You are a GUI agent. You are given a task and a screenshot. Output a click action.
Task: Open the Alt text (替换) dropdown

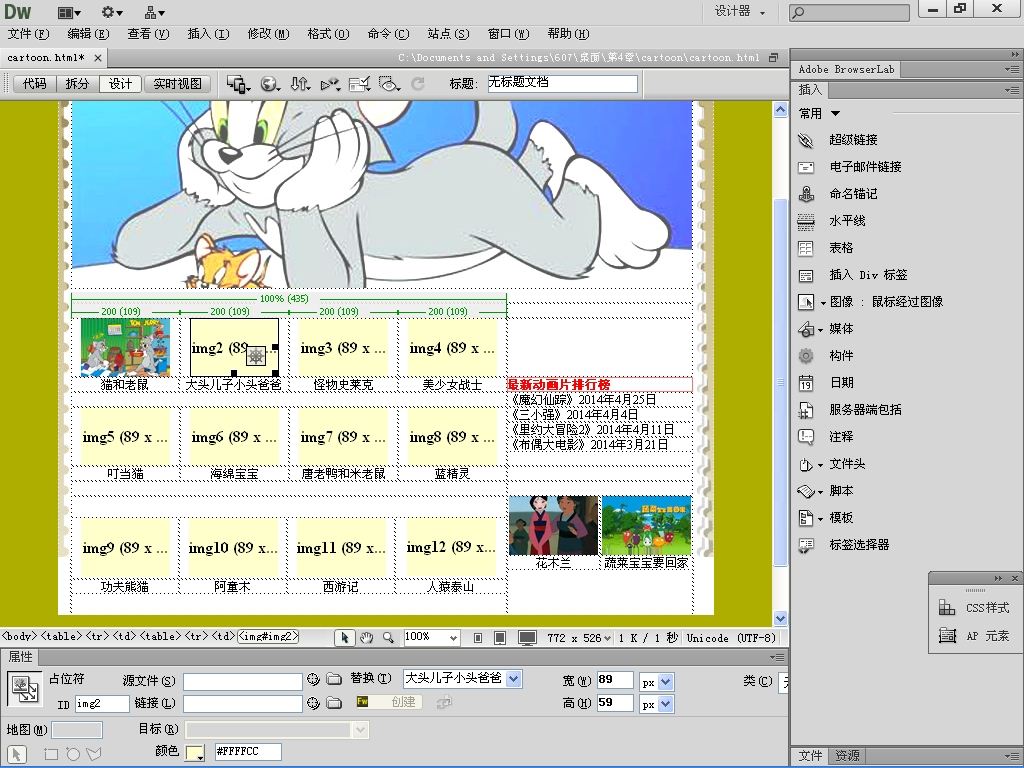pyautogui.click(x=514, y=679)
